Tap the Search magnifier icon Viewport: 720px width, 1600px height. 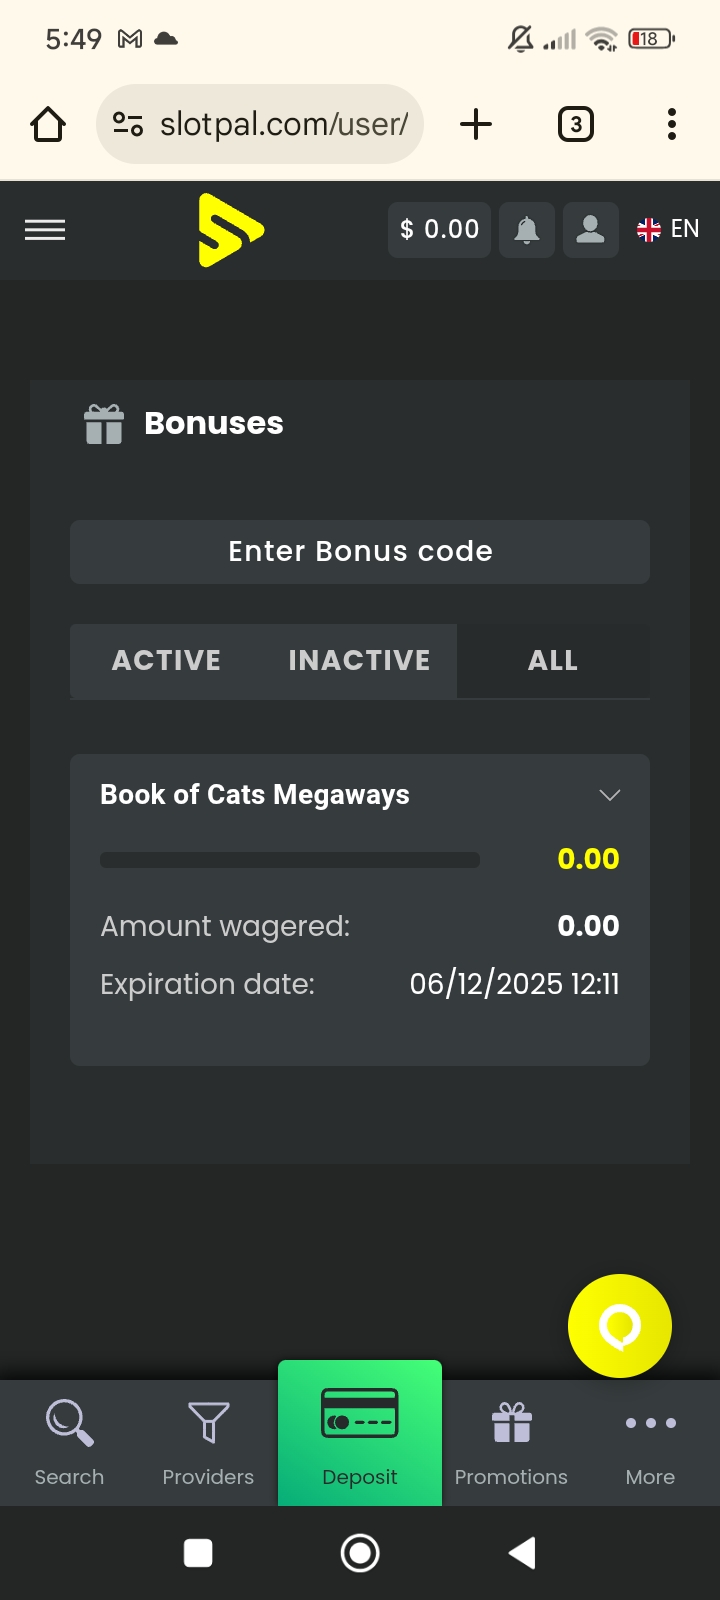pyautogui.click(x=69, y=1422)
